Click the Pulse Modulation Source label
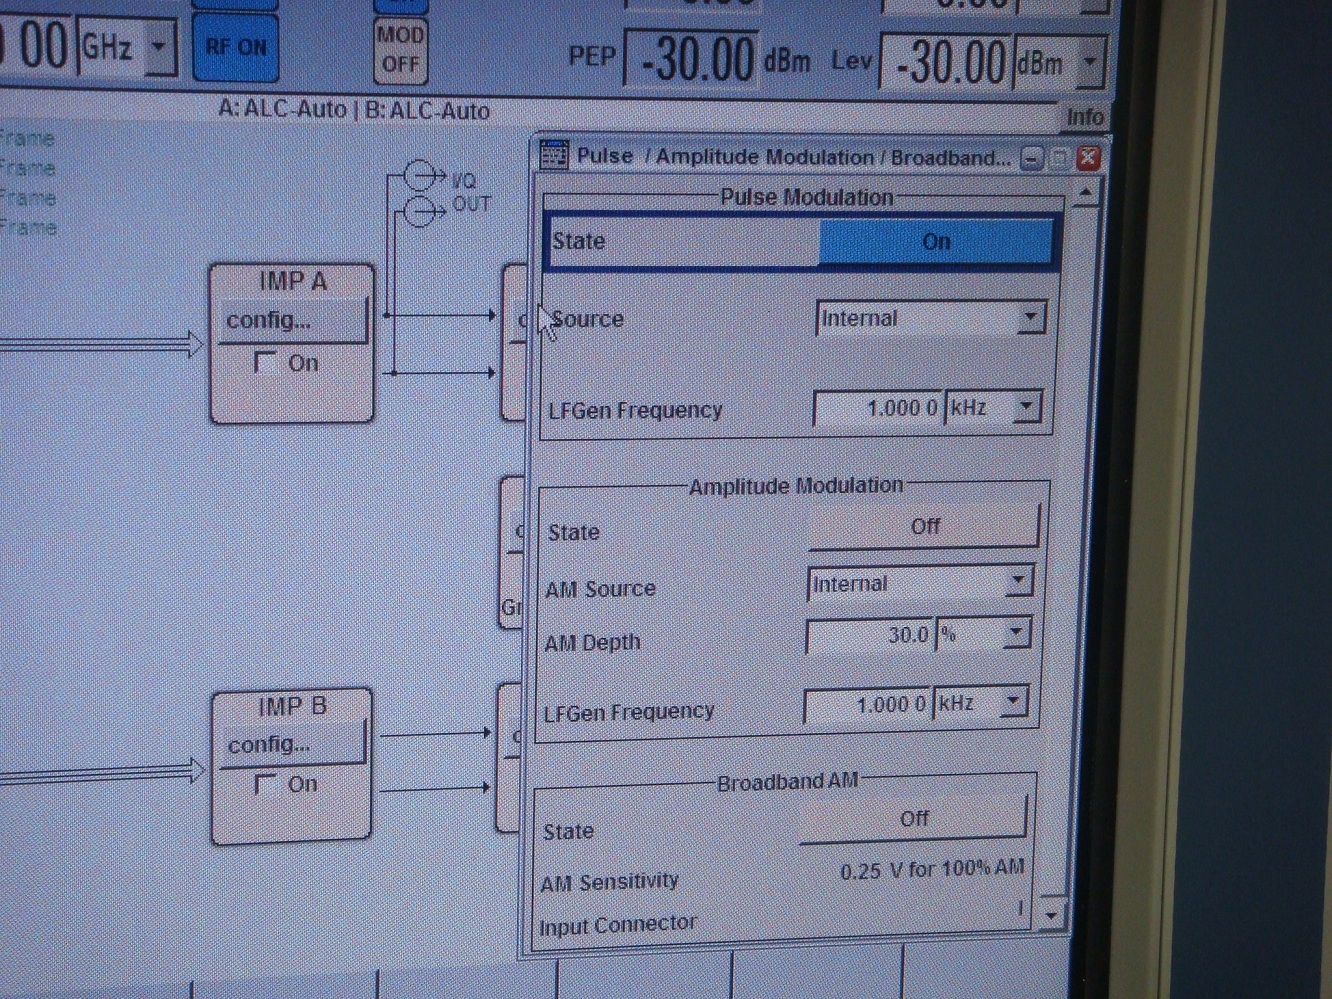The width and height of the screenshot is (1332, 999). point(587,319)
